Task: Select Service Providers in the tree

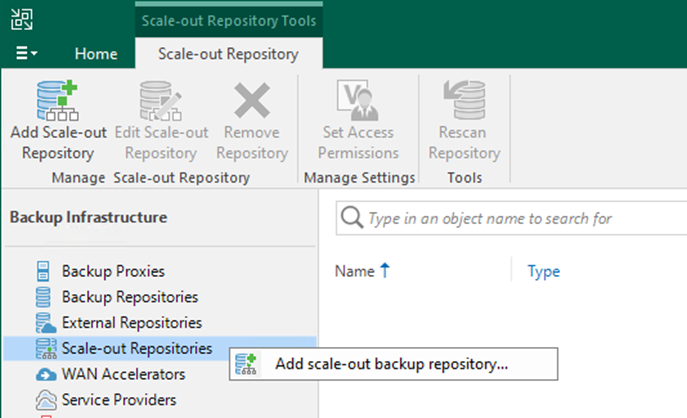Action: pos(119,400)
